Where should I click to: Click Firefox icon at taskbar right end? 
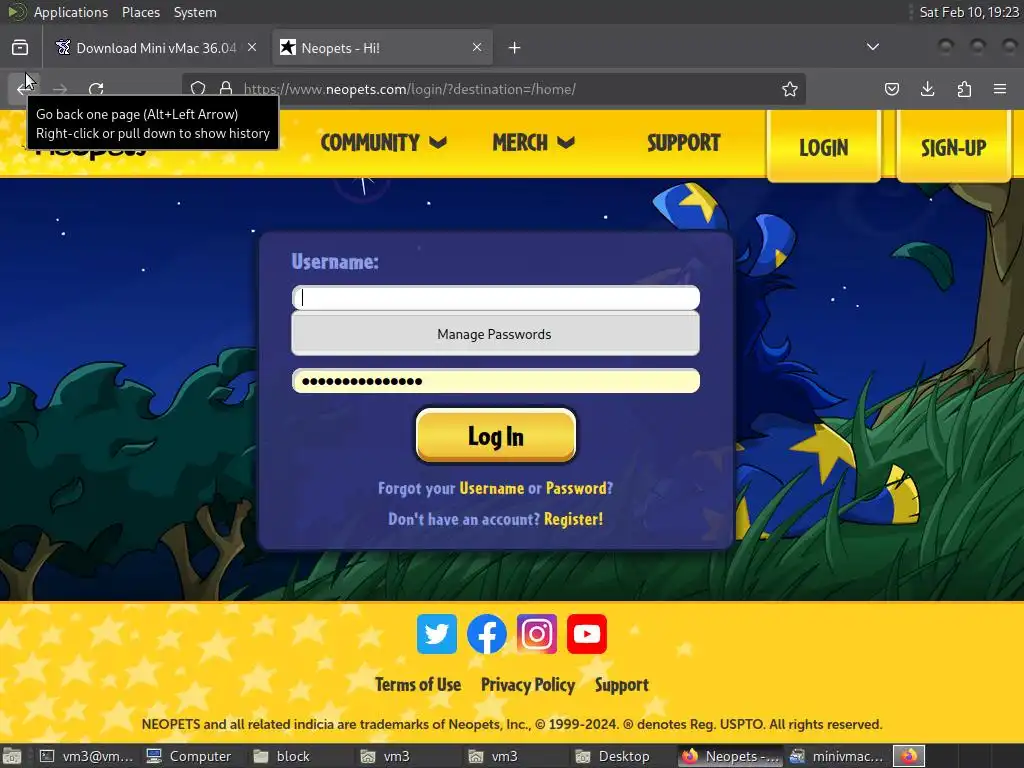pos(909,756)
